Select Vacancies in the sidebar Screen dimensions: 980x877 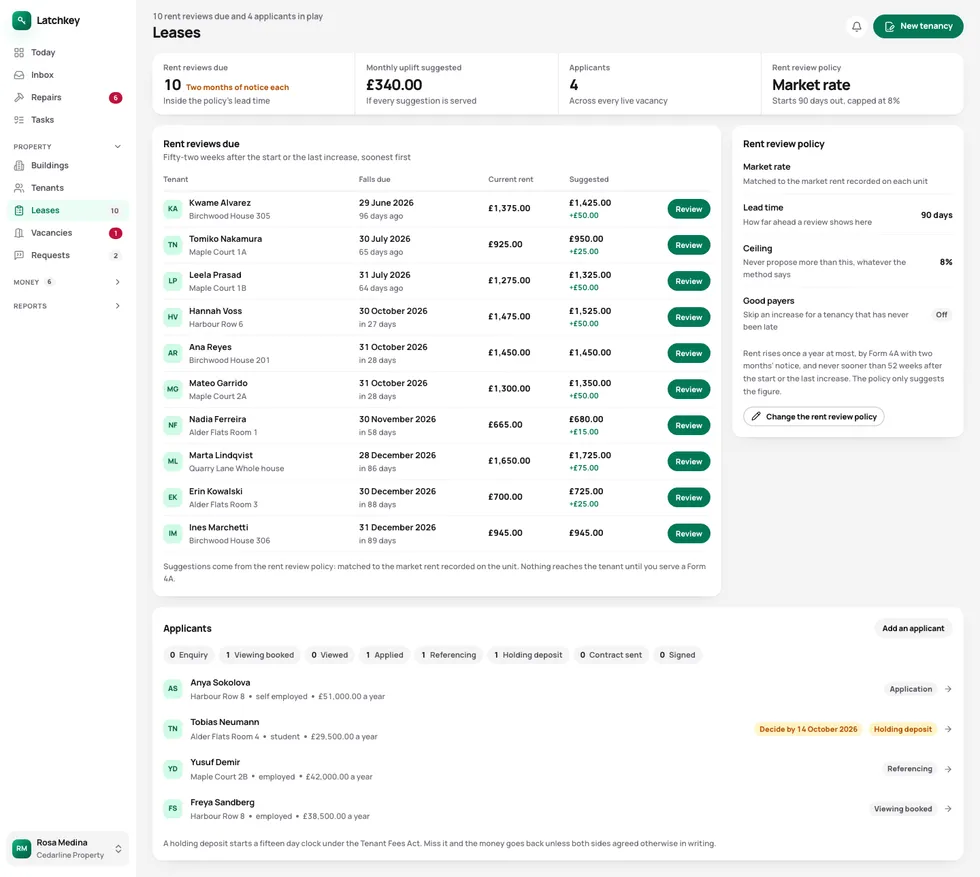[68, 233]
